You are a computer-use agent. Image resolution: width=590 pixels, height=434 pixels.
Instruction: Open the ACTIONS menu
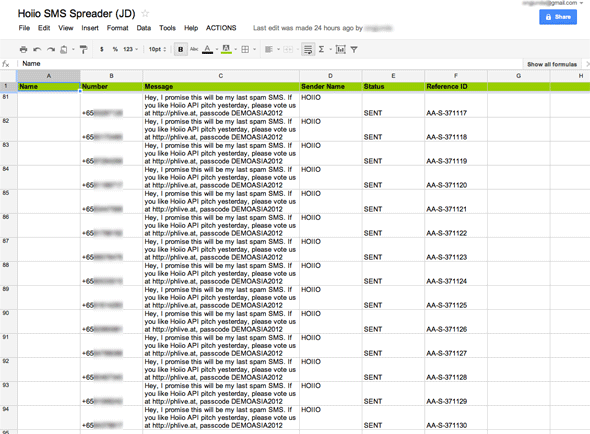pos(221,28)
